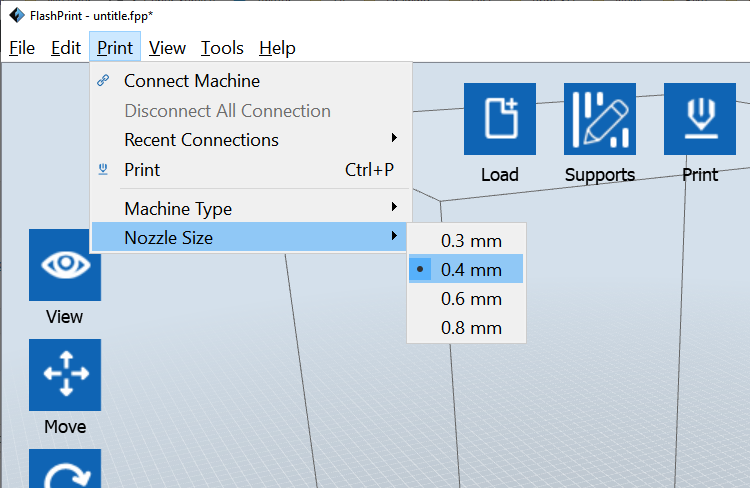
Task: Expand the Recent Connections submenu
Action: 251,140
